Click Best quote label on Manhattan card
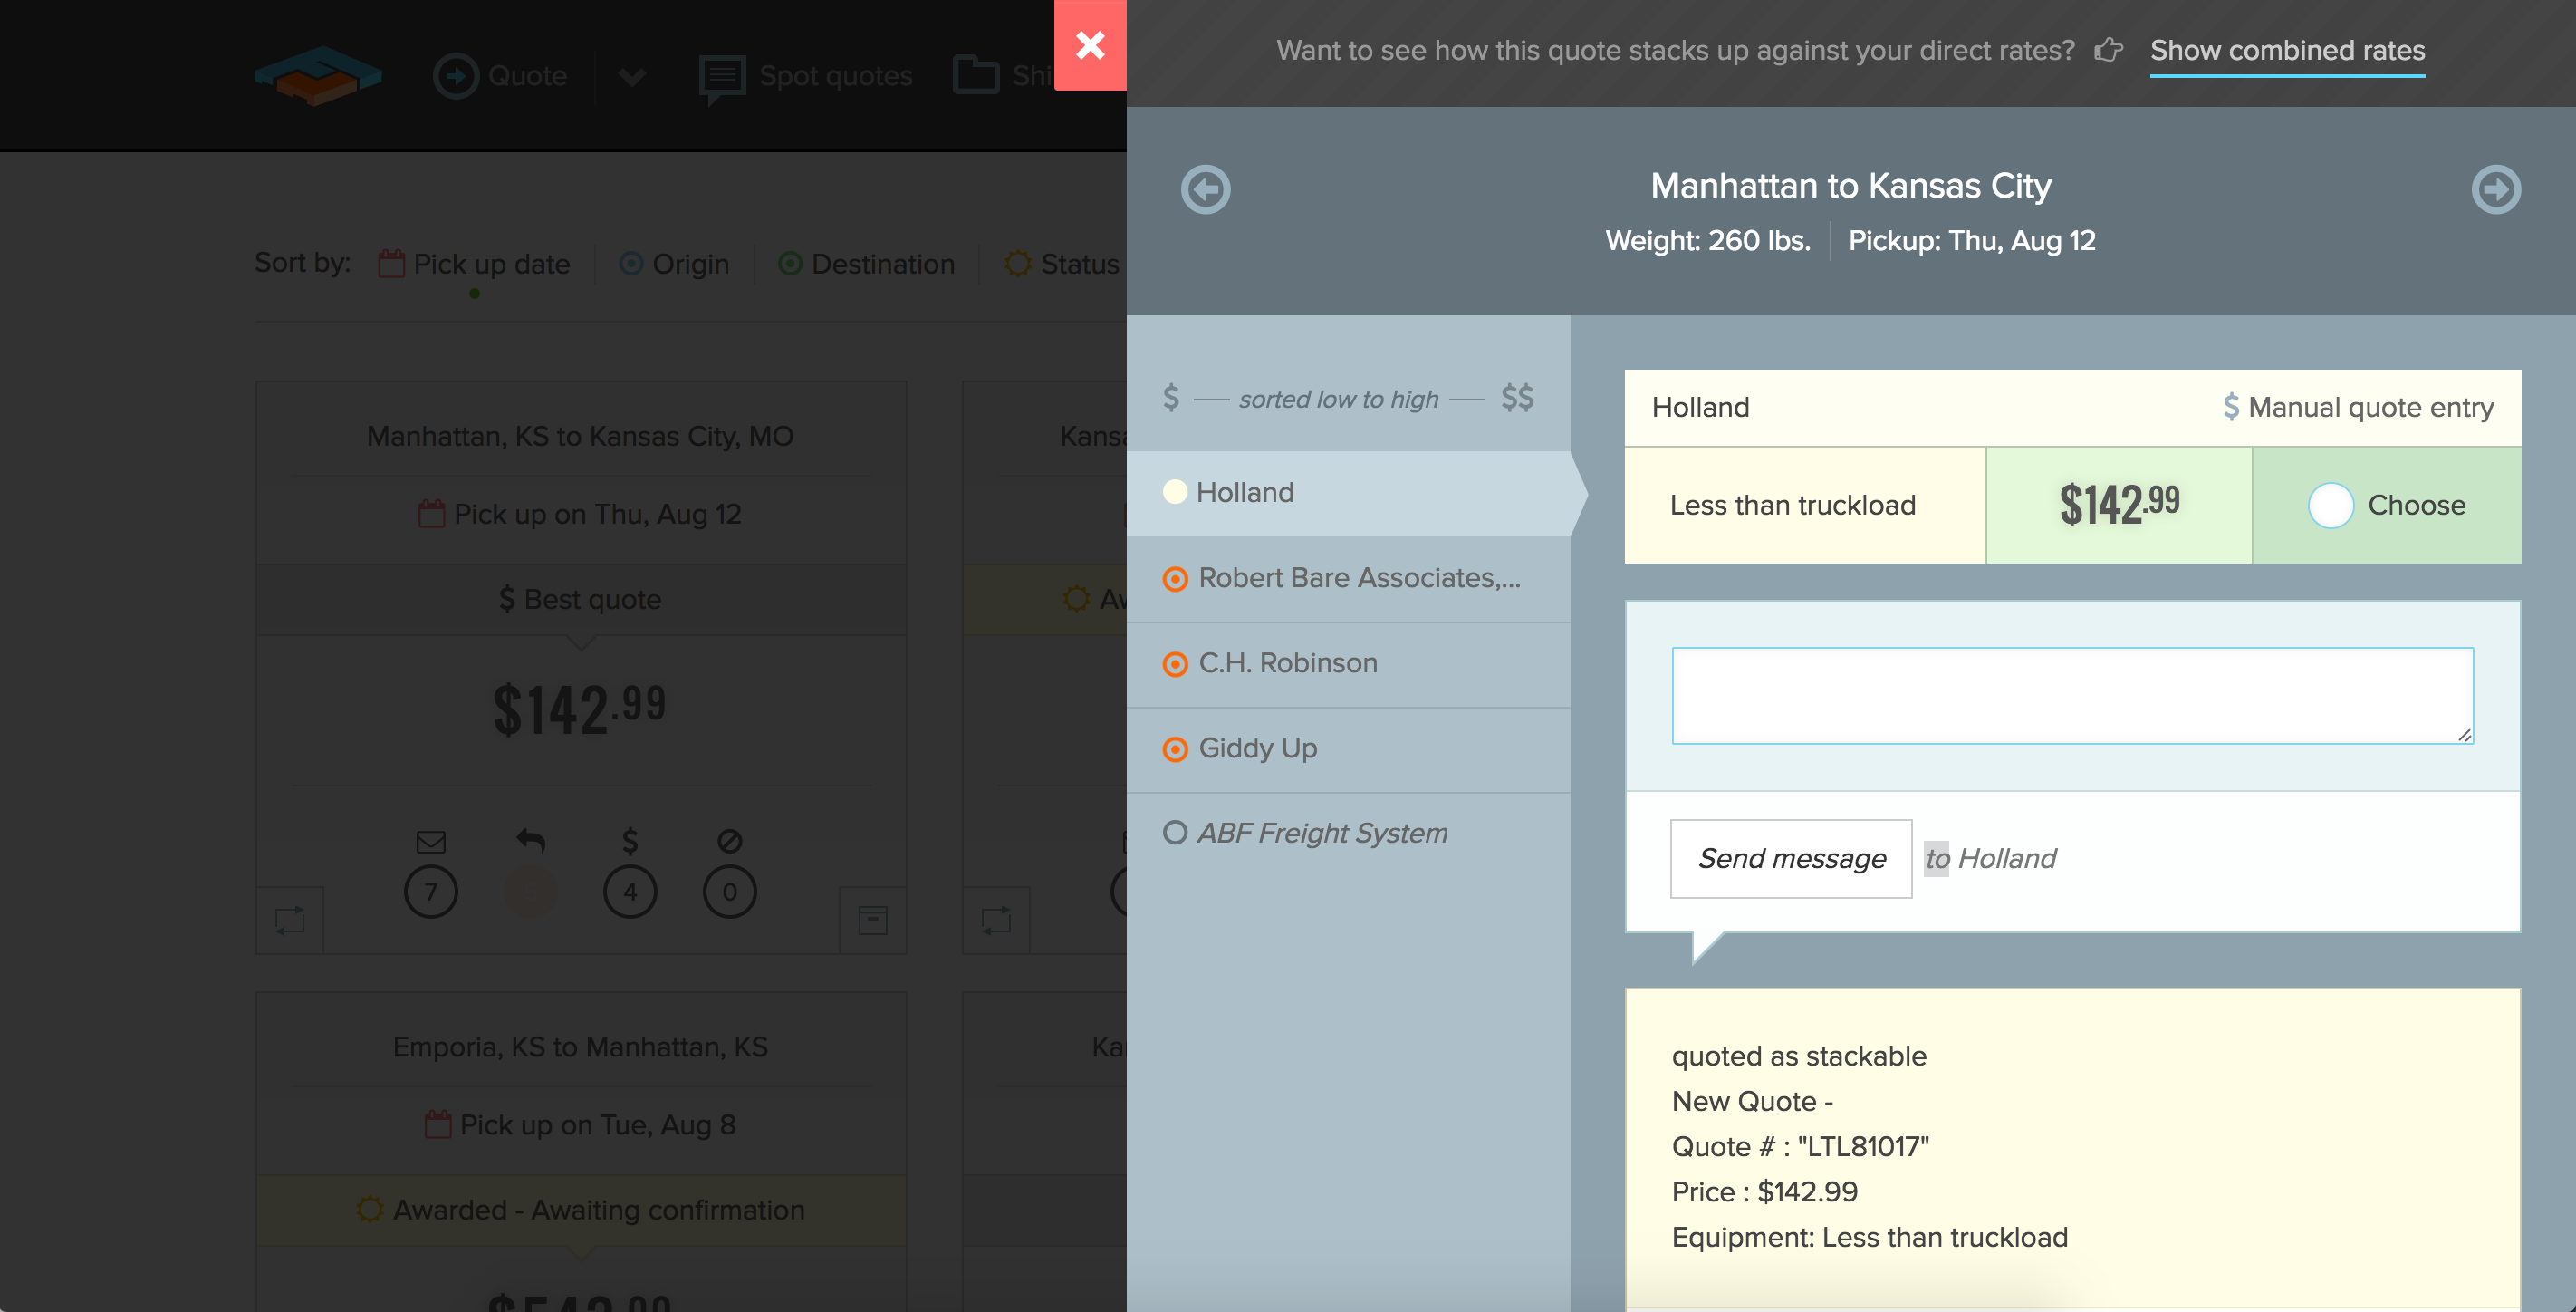The height and width of the screenshot is (1312, 2576). (x=580, y=599)
